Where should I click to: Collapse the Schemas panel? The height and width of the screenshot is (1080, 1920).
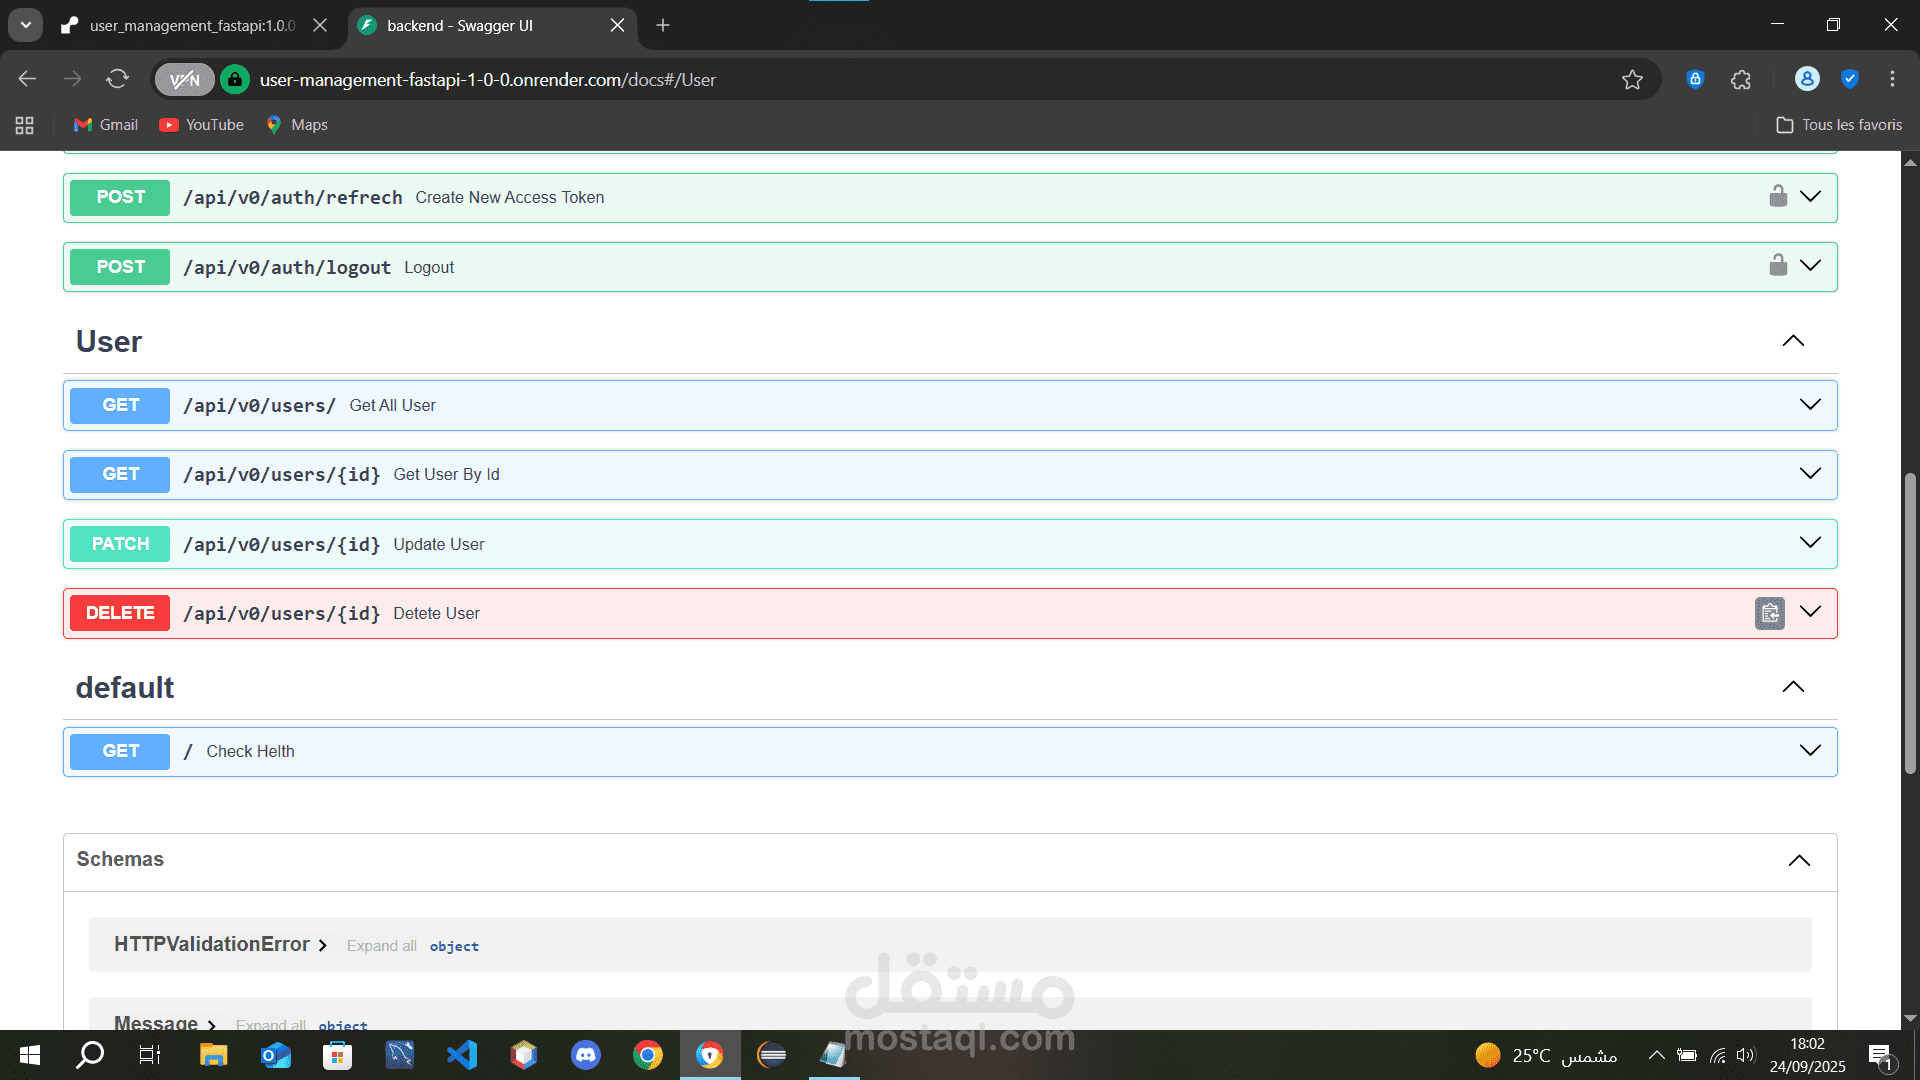point(1799,860)
